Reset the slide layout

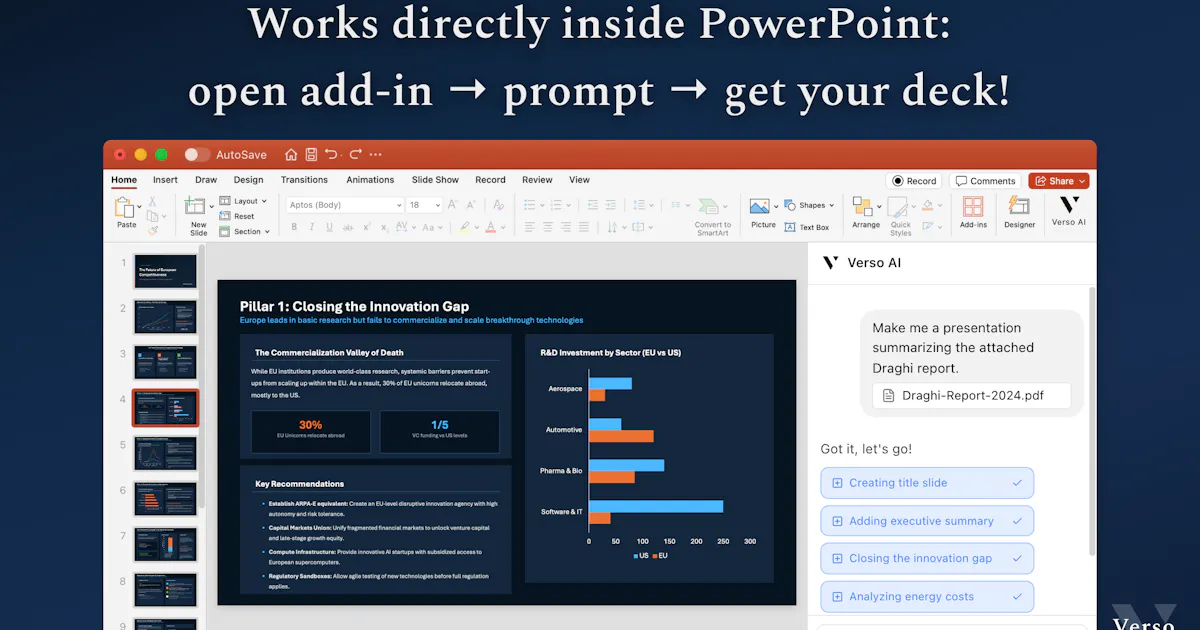(236, 216)
